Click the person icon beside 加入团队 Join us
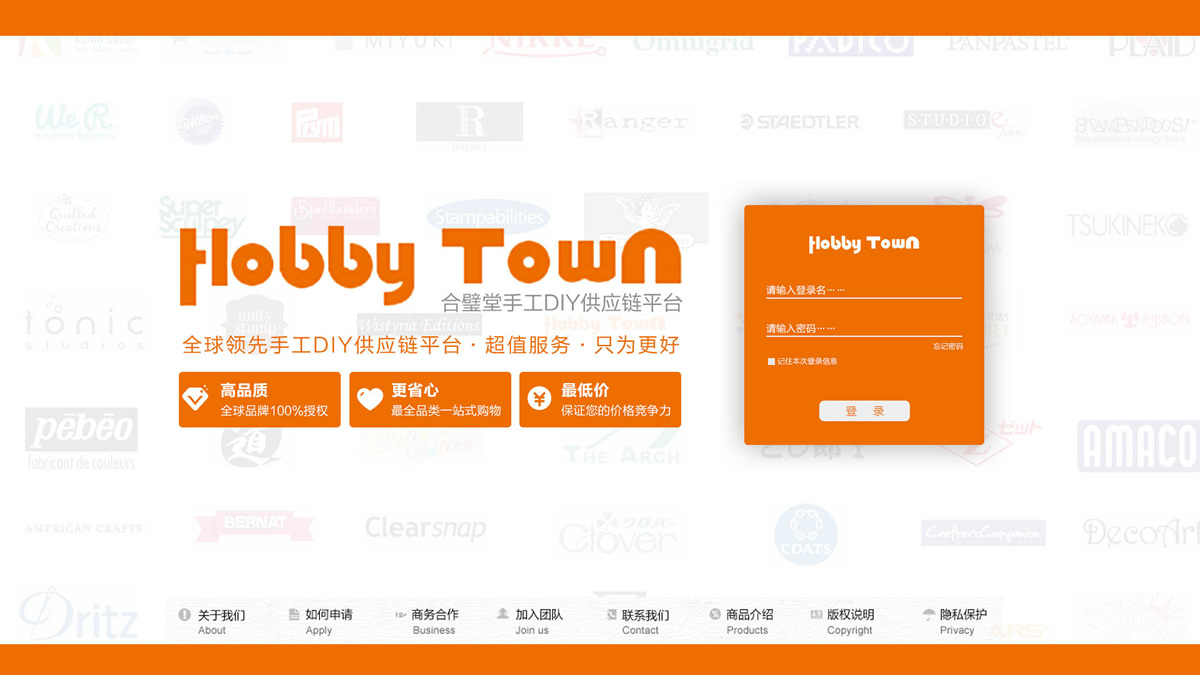The image size is (1200, 675). click(x=503, y=614)
